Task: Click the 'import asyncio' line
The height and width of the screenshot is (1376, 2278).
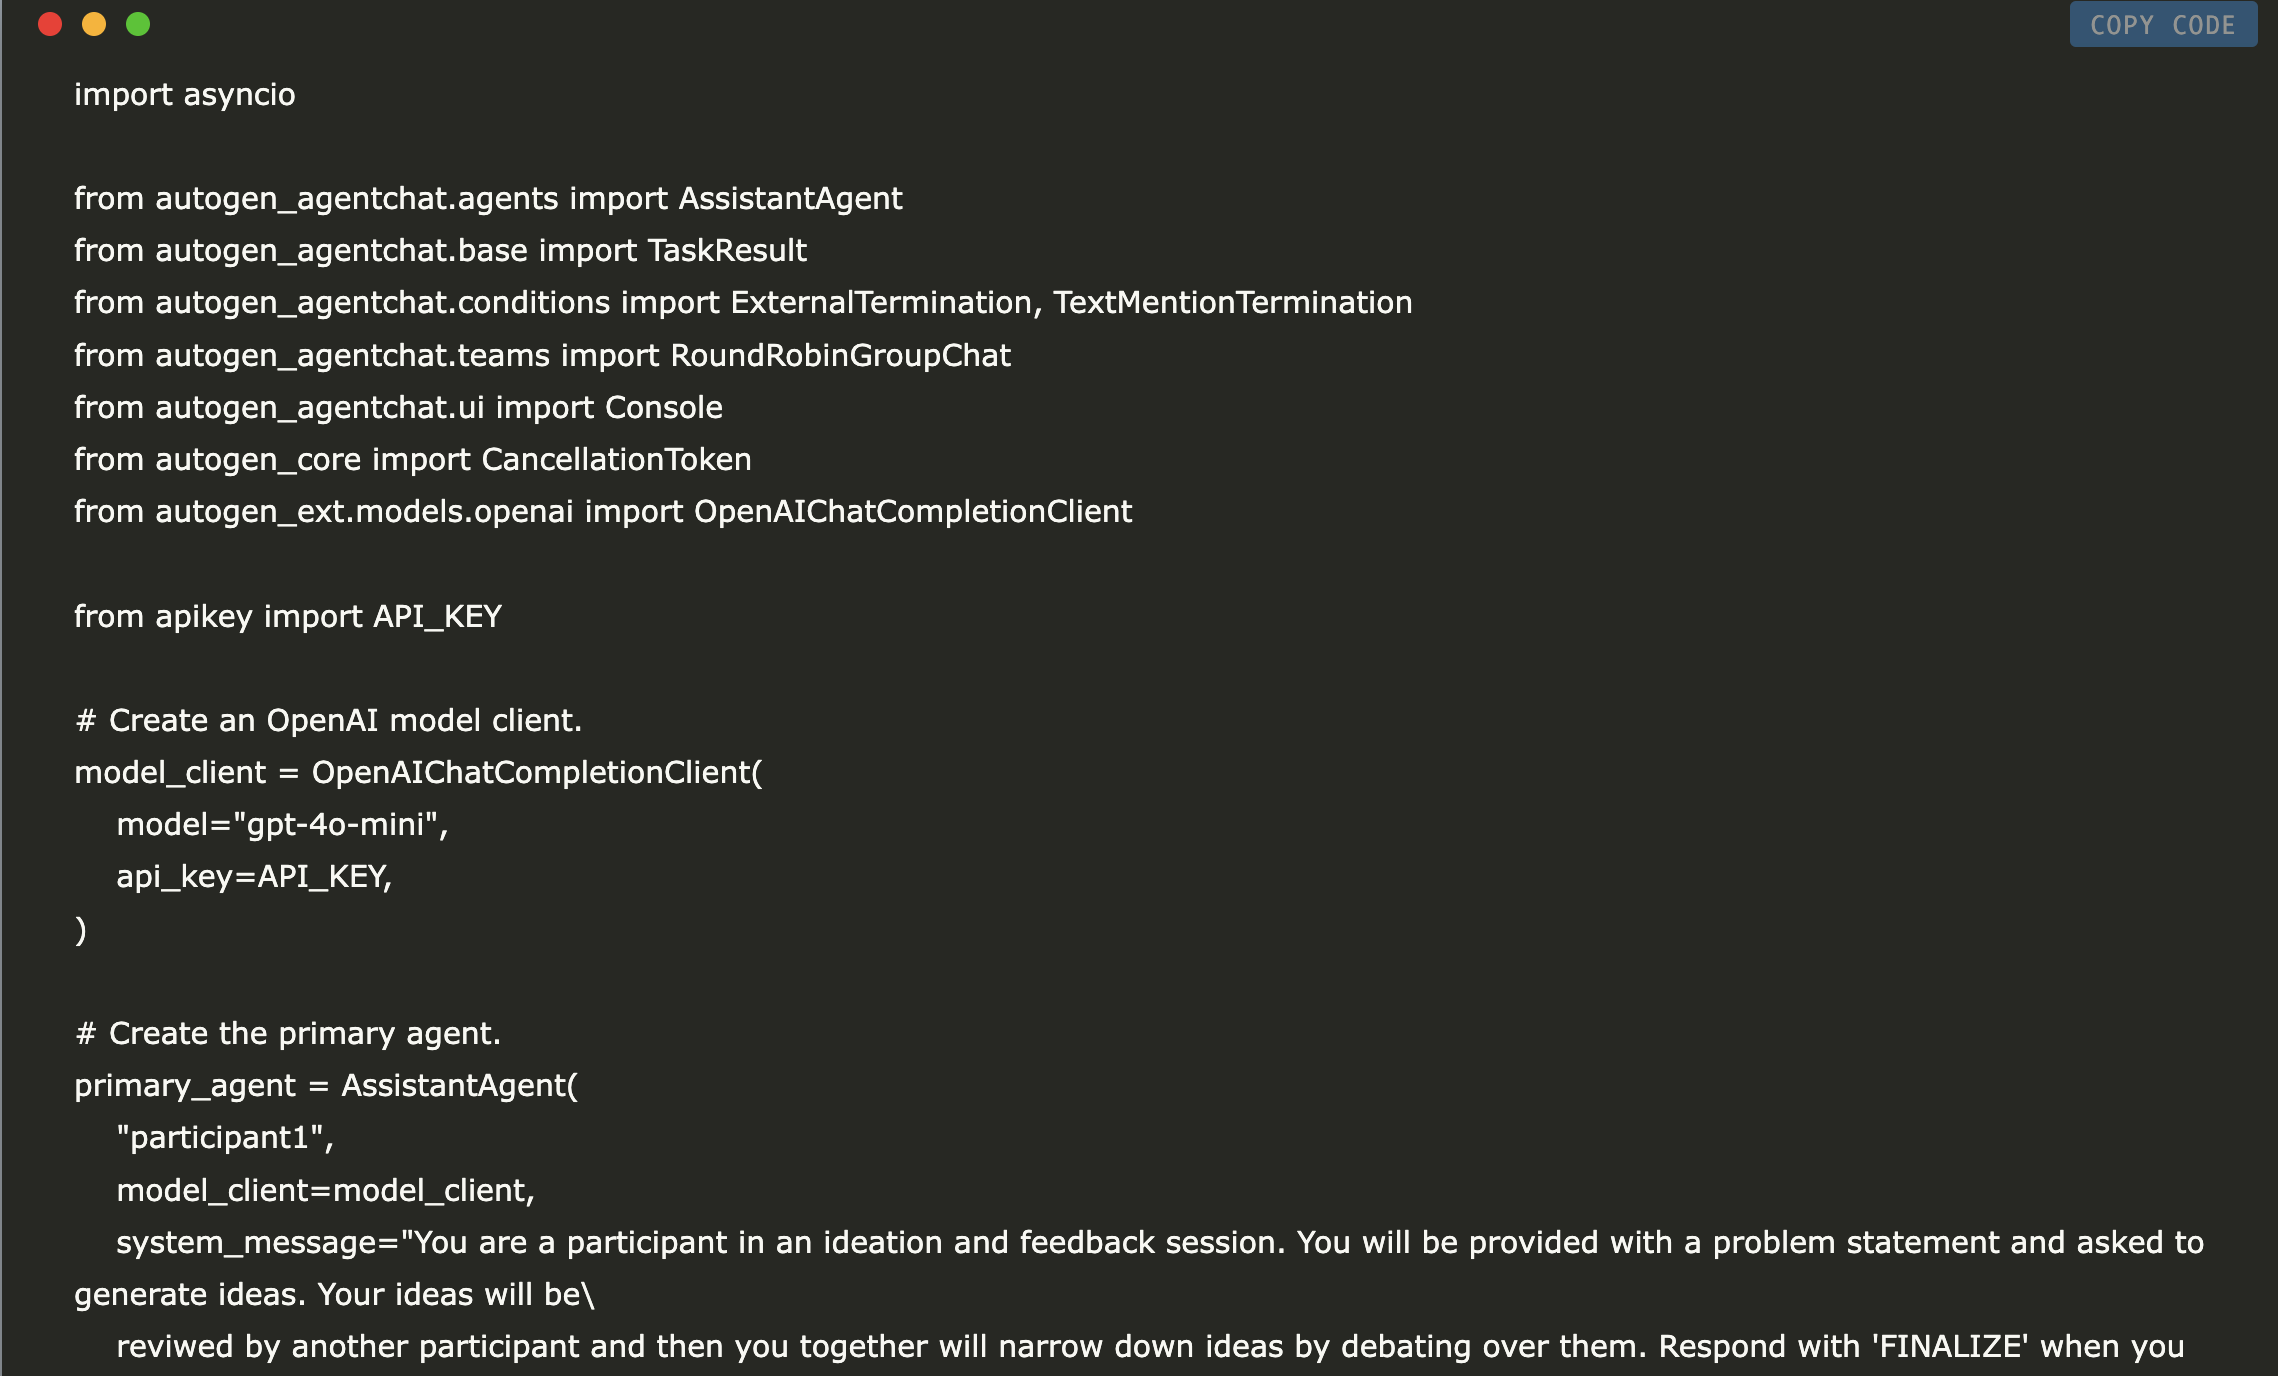Action: (x=185, y=95)
